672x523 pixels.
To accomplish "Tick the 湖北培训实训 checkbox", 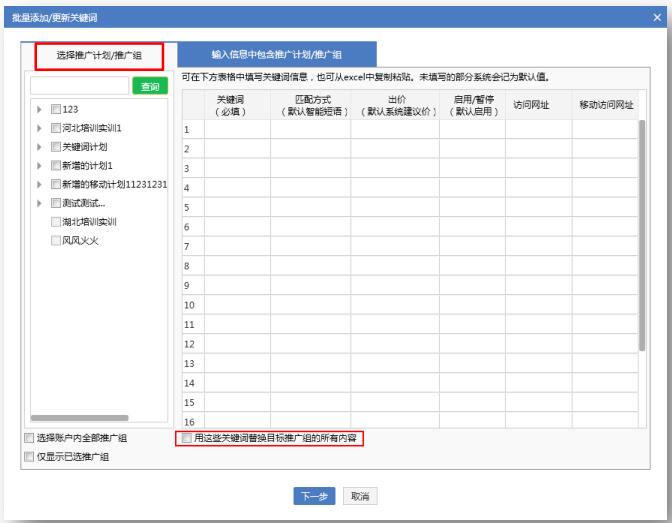I will [56, 222].
